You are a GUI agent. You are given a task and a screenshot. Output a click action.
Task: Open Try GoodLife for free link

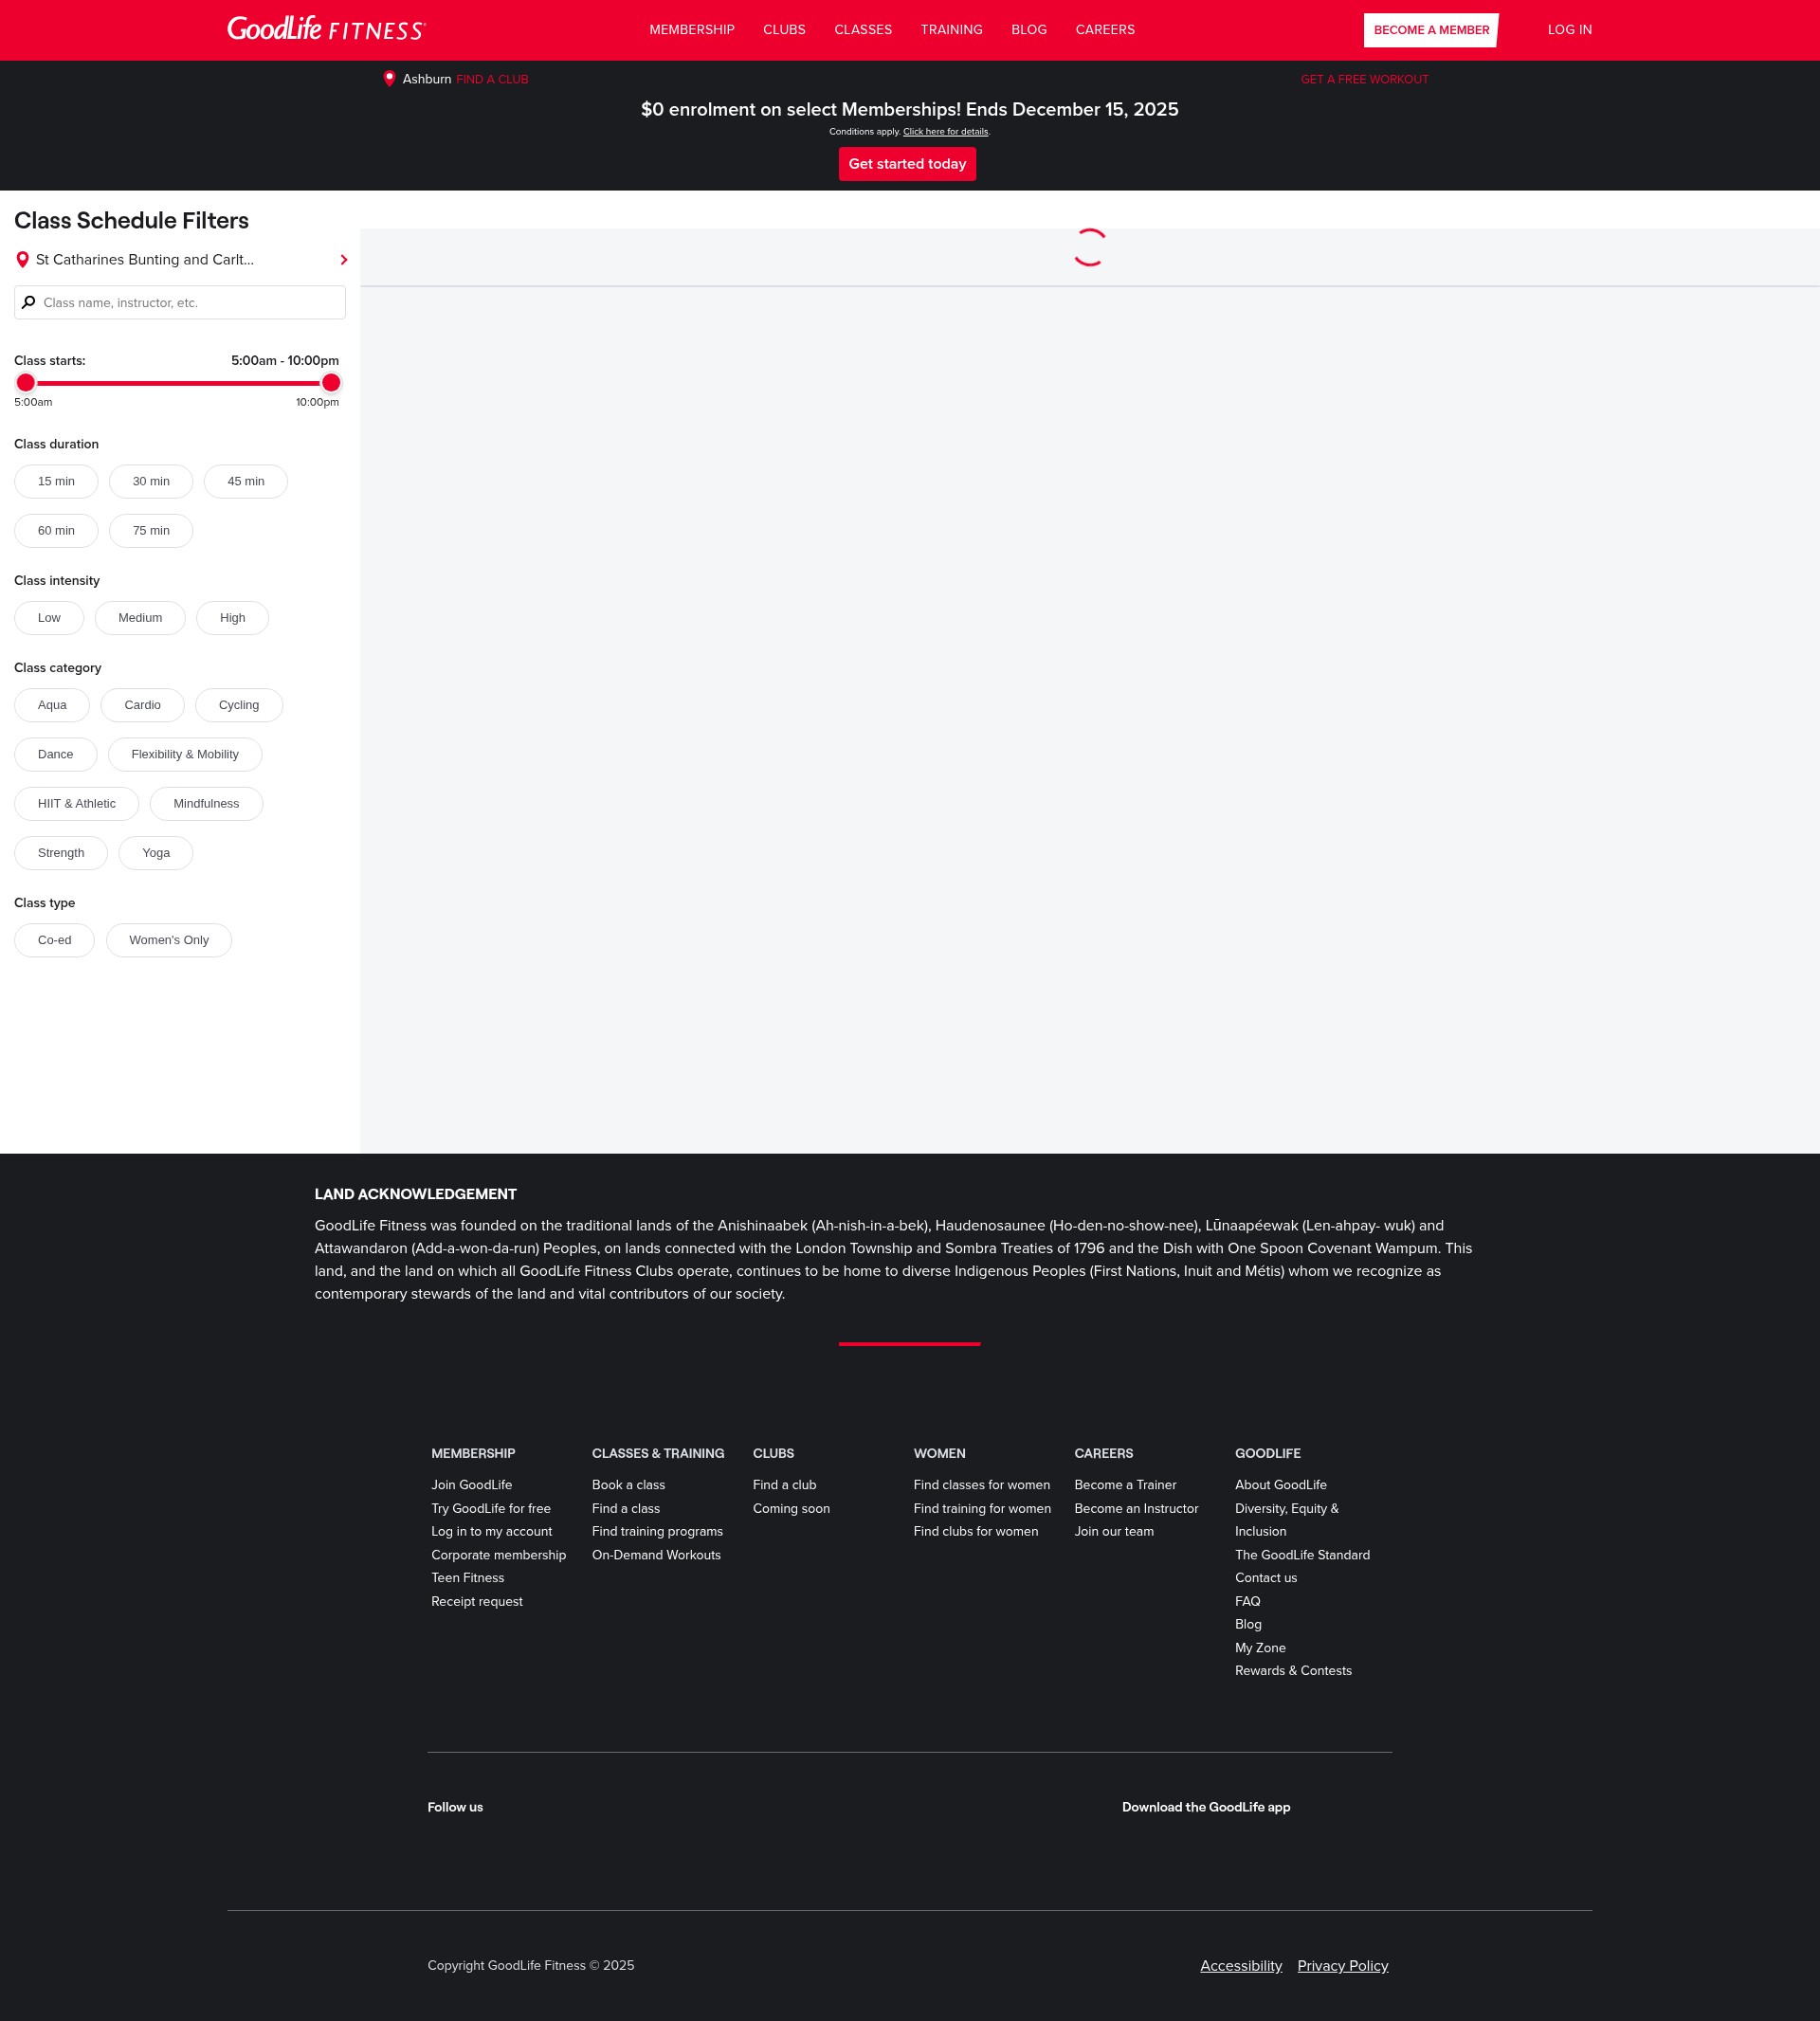click(x=491, y=1508)
